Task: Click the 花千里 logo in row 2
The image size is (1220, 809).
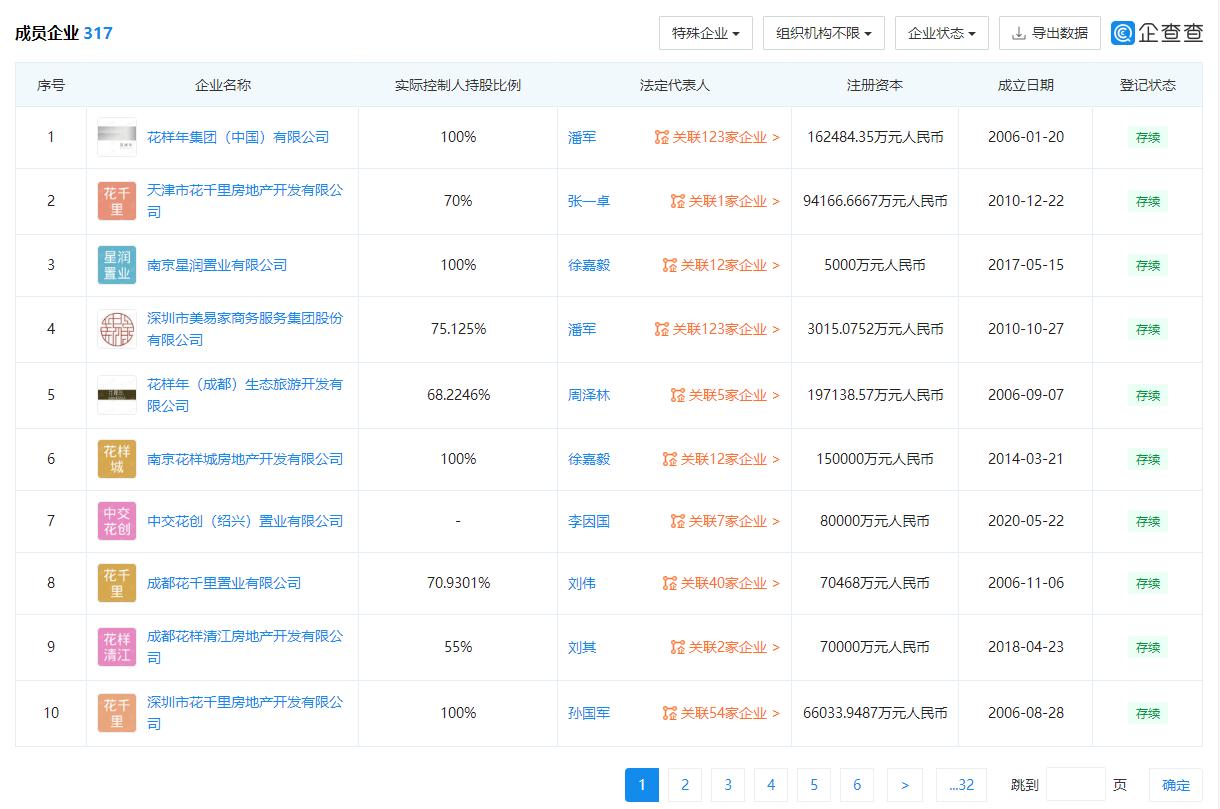Action: pos(117,201)
